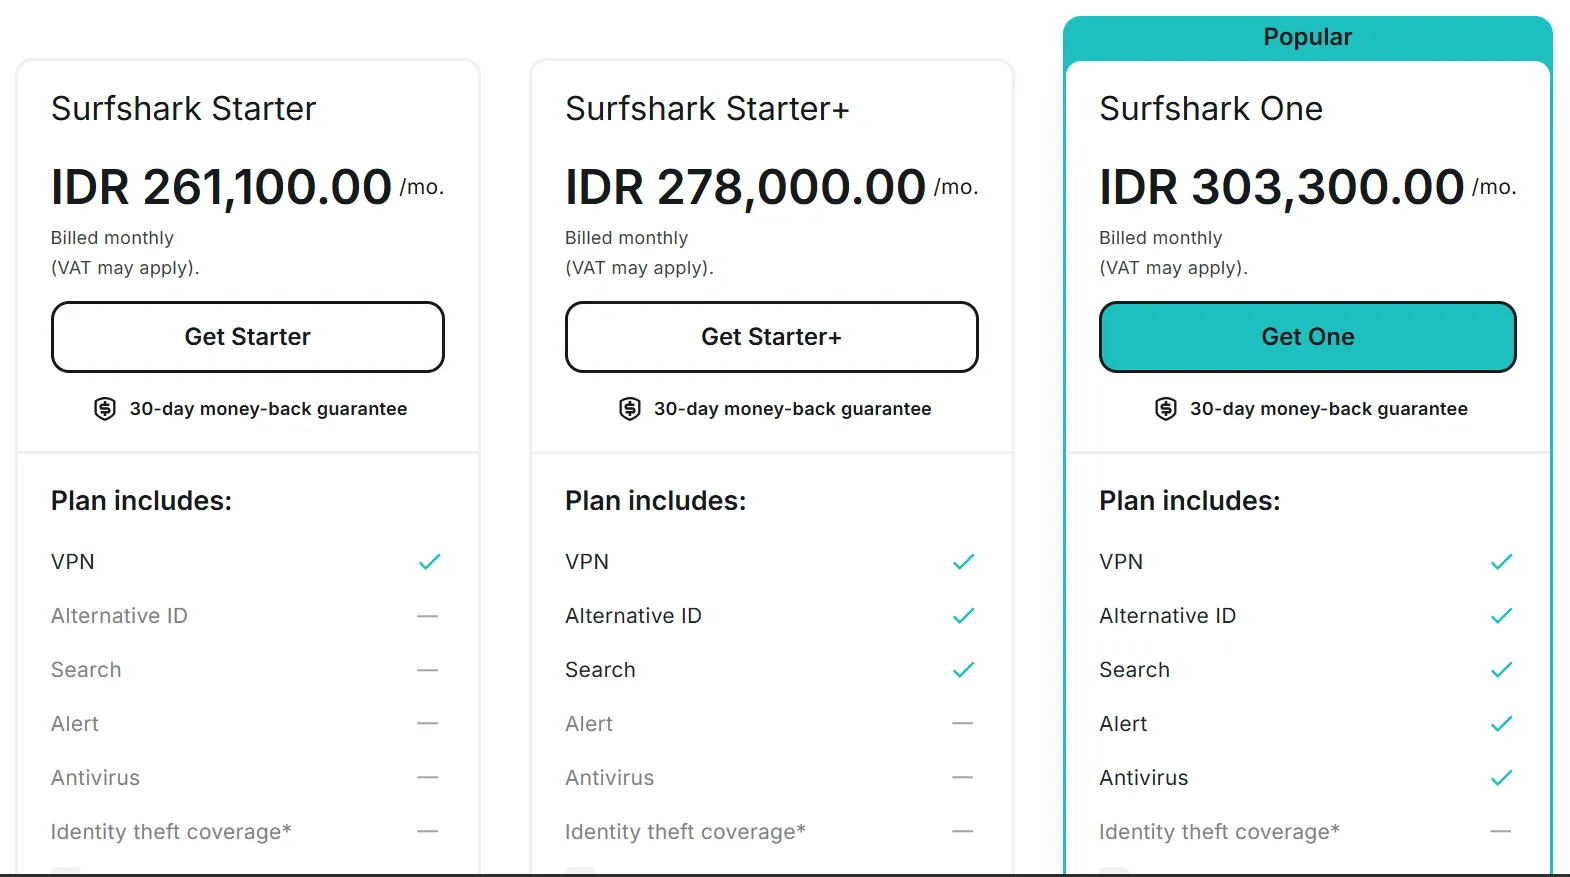Click Alternative ID dash in Starter plan

point(428,616)
